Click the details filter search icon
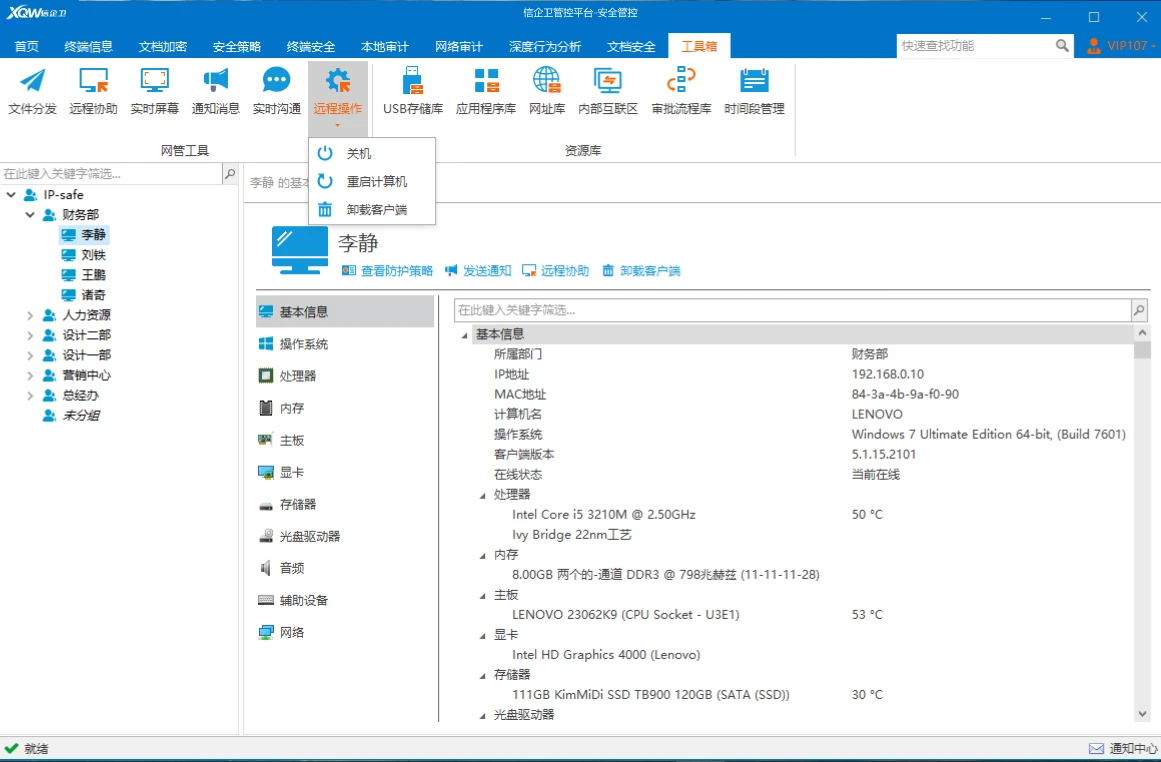The image size is (1161, 762). pyautogui.click(x=1140, y=310)
